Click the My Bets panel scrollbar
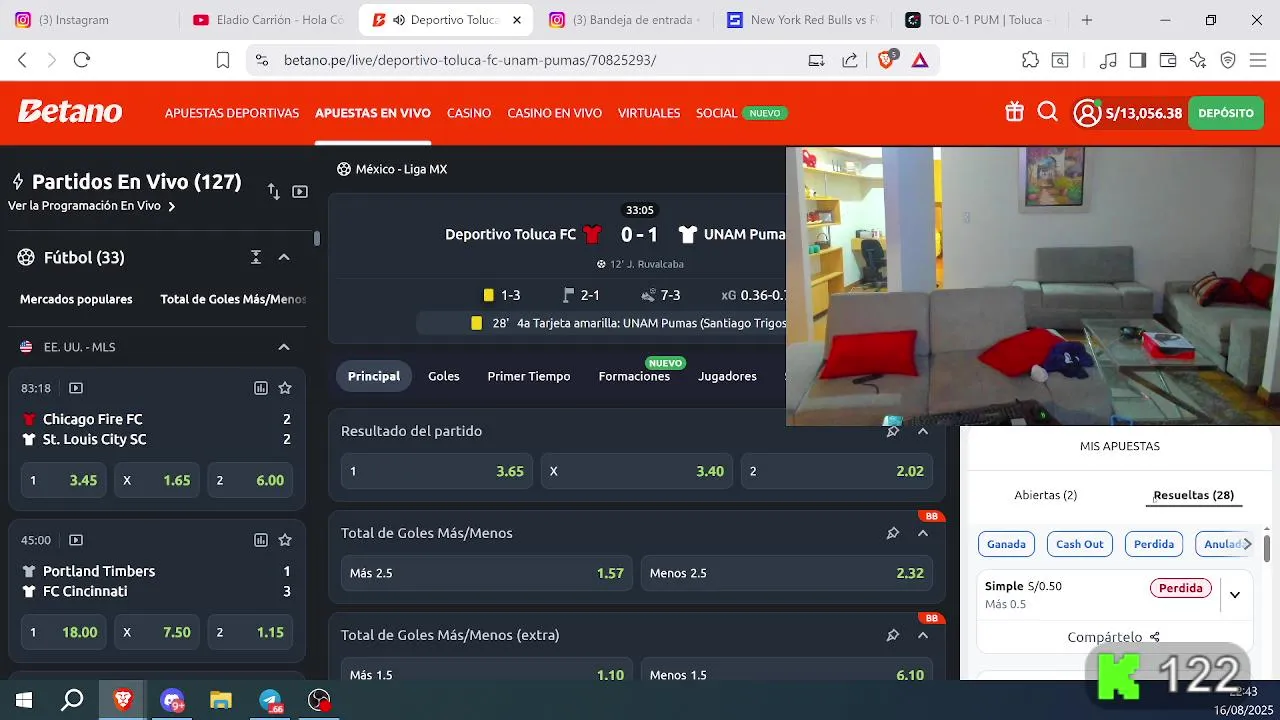Viewport: 1280px width, 720px height. (x=1267, y=548)
